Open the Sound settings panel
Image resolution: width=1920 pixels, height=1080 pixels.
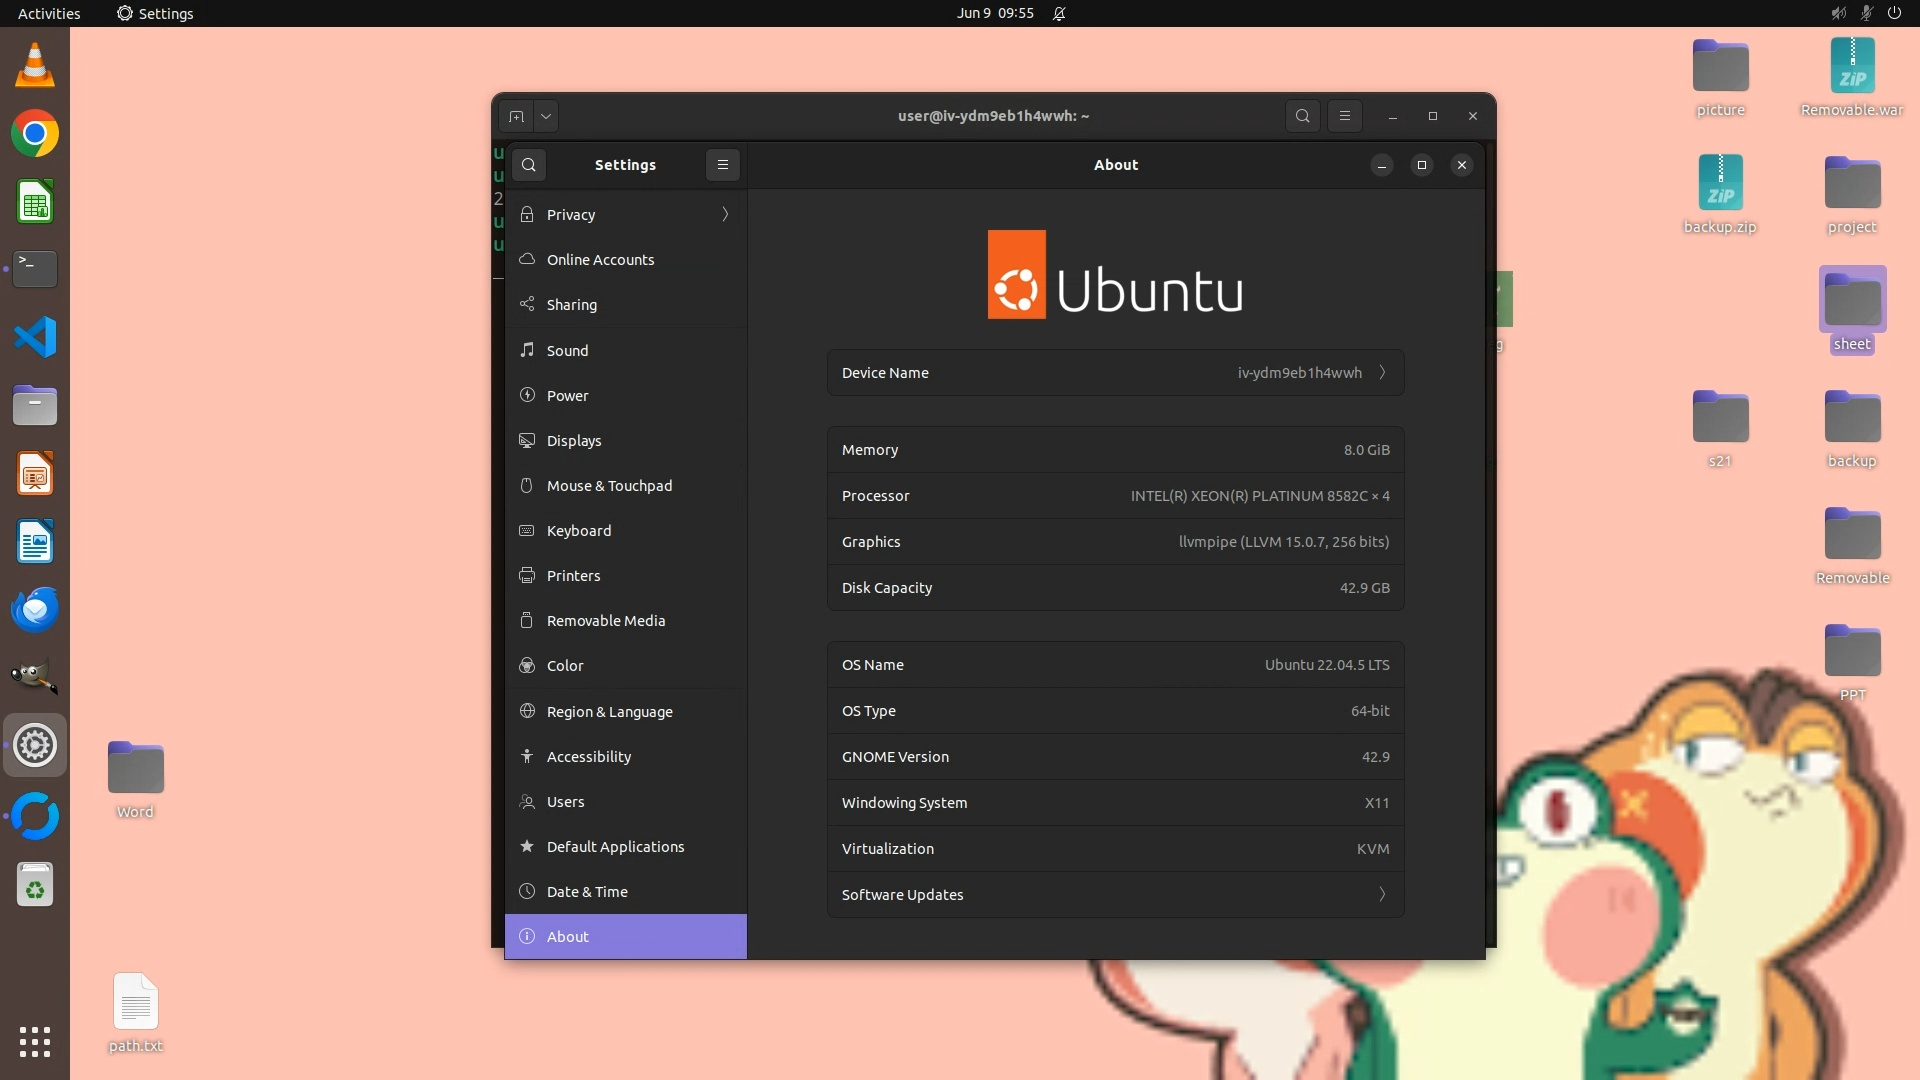(567, 350)
